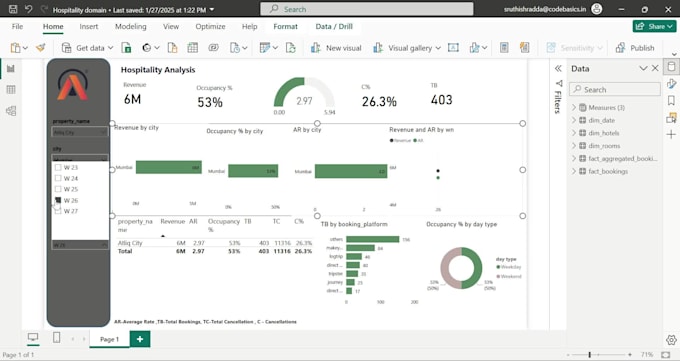Switch to the Insert ribbon tab
Screen dimensions: 680x361
(88, 26)
